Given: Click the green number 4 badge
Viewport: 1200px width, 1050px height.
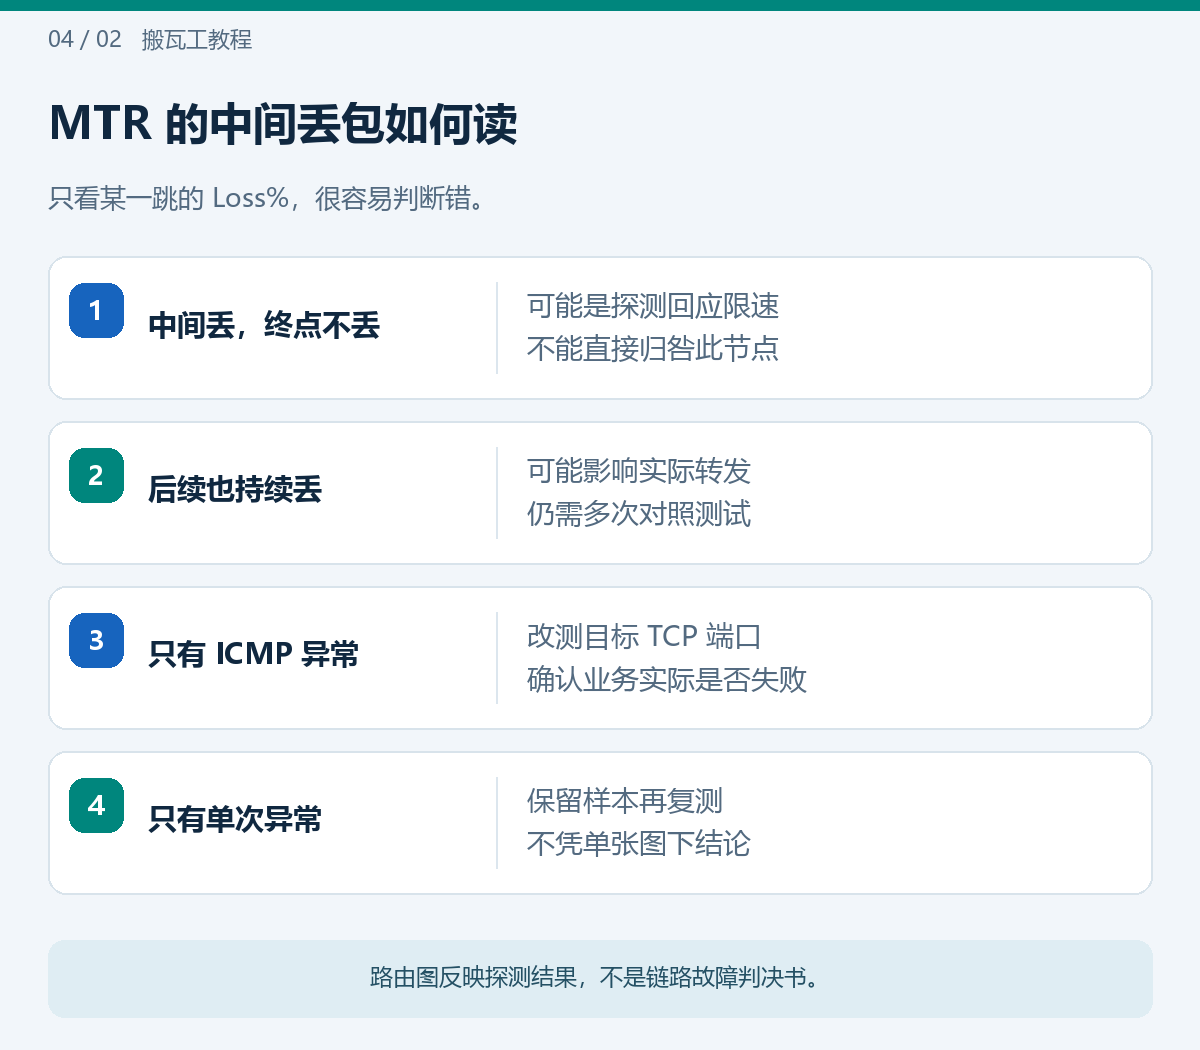Looking at the screenshot, I should point(96,805).
